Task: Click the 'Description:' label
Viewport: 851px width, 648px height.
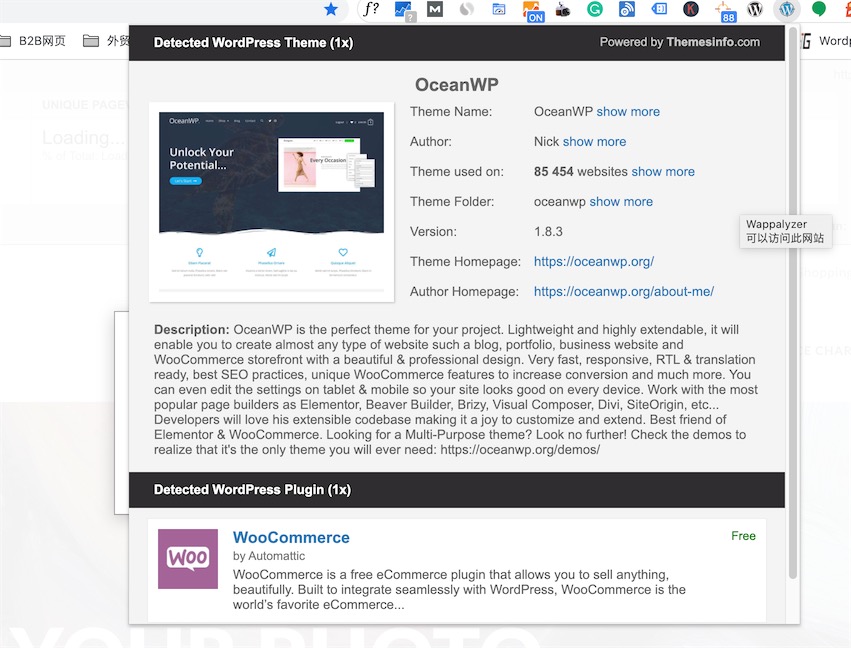Action: (x=192, y=329)
